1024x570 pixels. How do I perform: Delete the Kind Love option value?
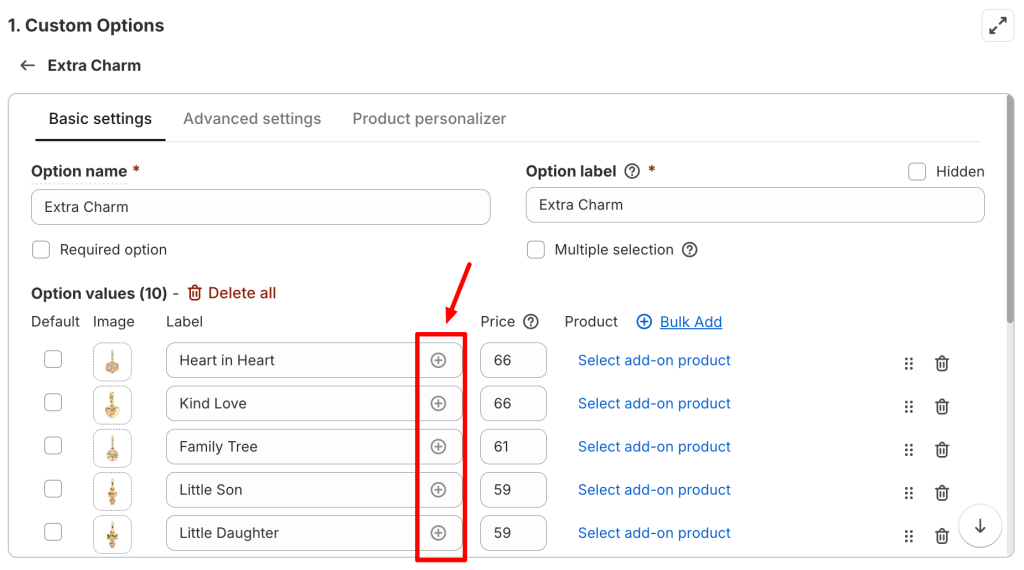click(941, 407)
